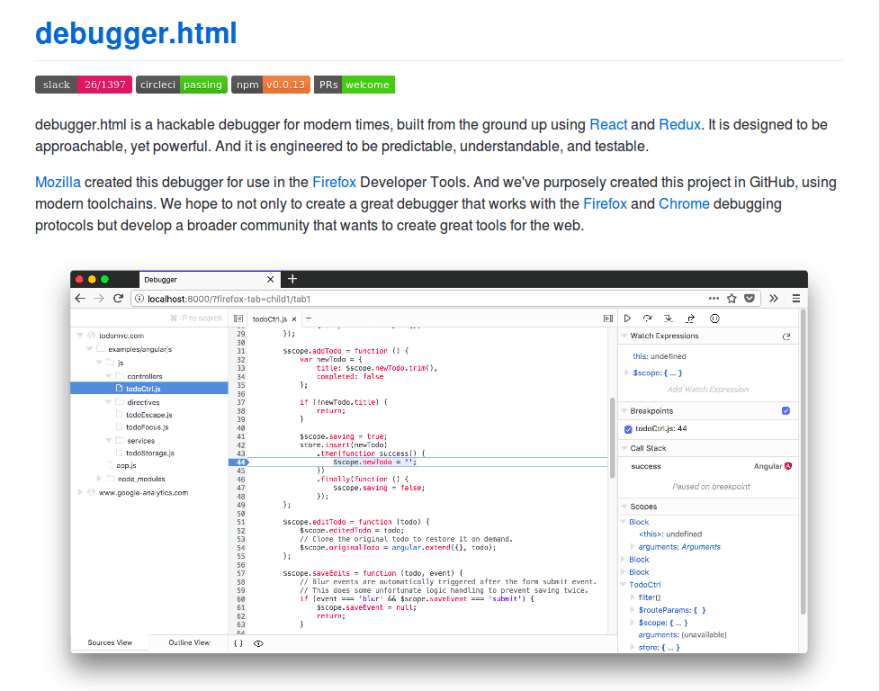Toggle blackbox source eye icon
This screenshot has height=691, width=880.
point(258,643)
